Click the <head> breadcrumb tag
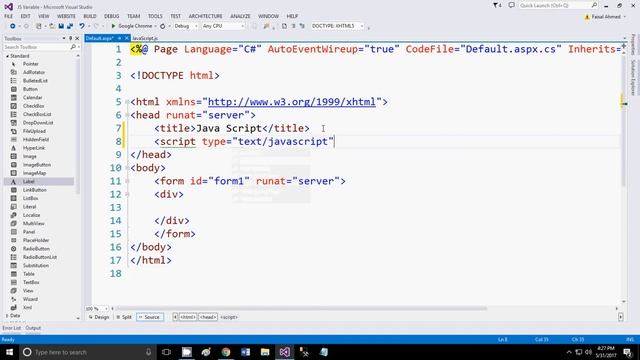 [208, 317]
